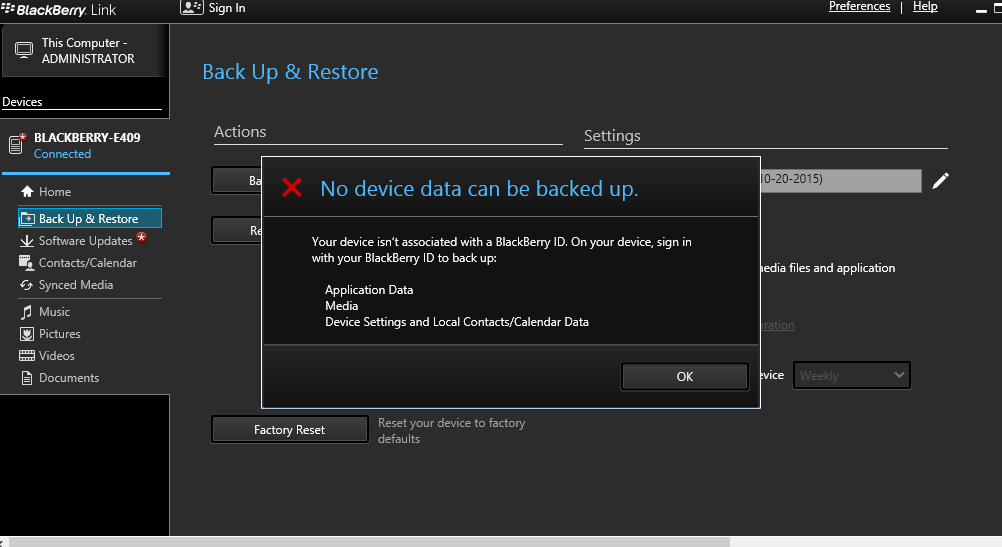
Task: Click the Connected status text
Action: pyautogui.click(x=62, y=154)
